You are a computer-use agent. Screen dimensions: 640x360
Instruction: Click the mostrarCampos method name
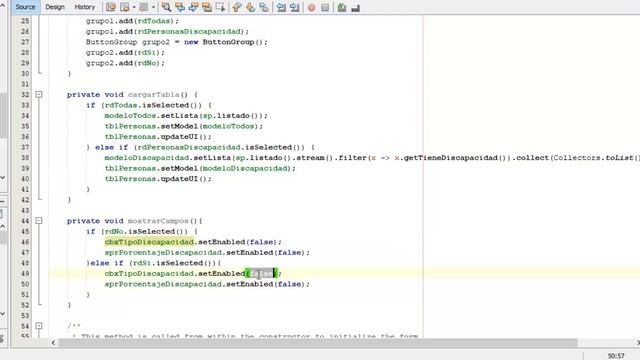coord(158,221)
